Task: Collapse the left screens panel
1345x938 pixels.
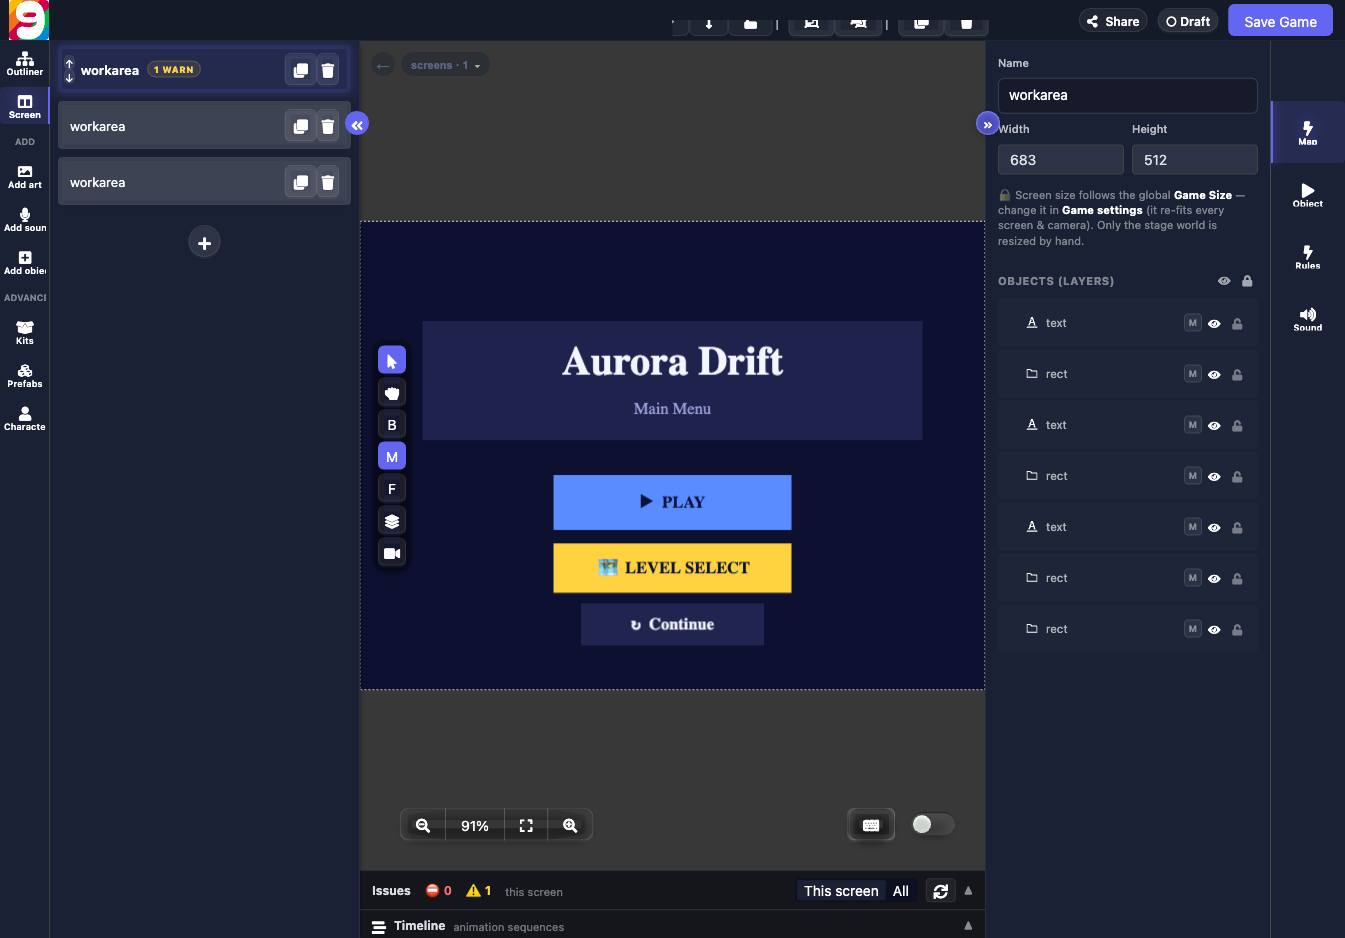Action: coord(357,124)
